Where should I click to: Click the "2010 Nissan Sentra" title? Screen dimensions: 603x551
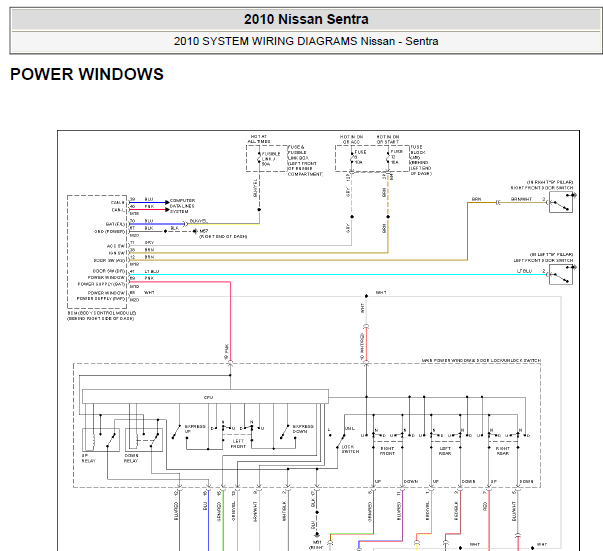306,19
